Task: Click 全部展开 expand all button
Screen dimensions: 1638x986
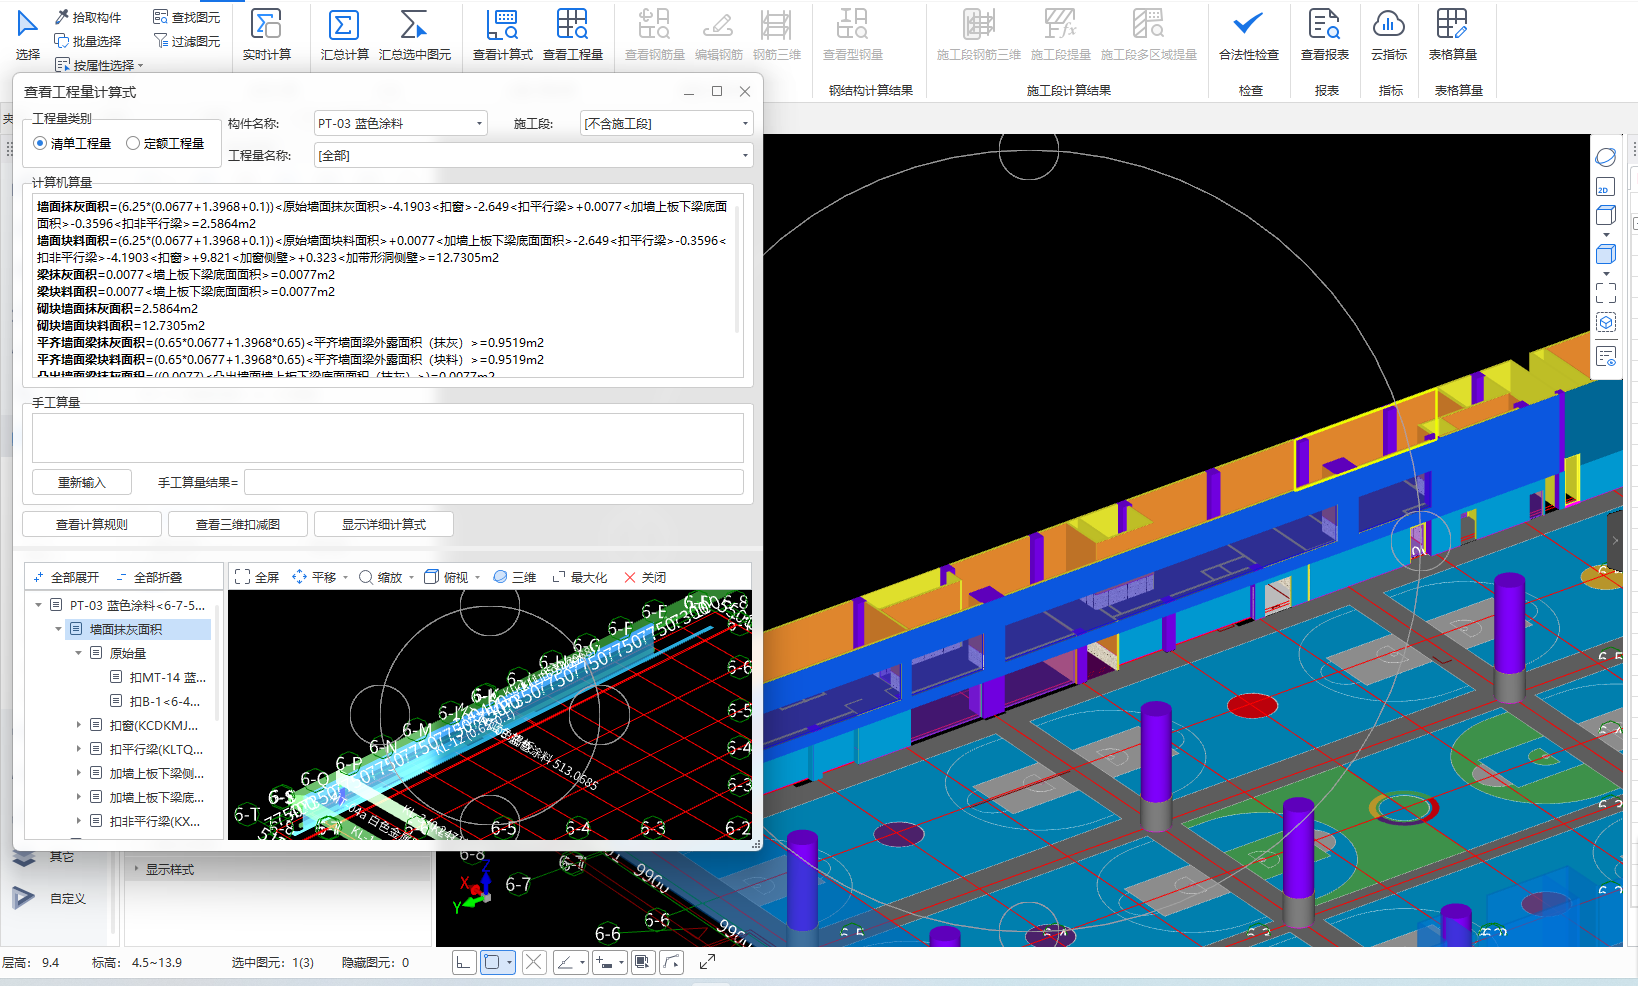Action: tap(66, 577)
